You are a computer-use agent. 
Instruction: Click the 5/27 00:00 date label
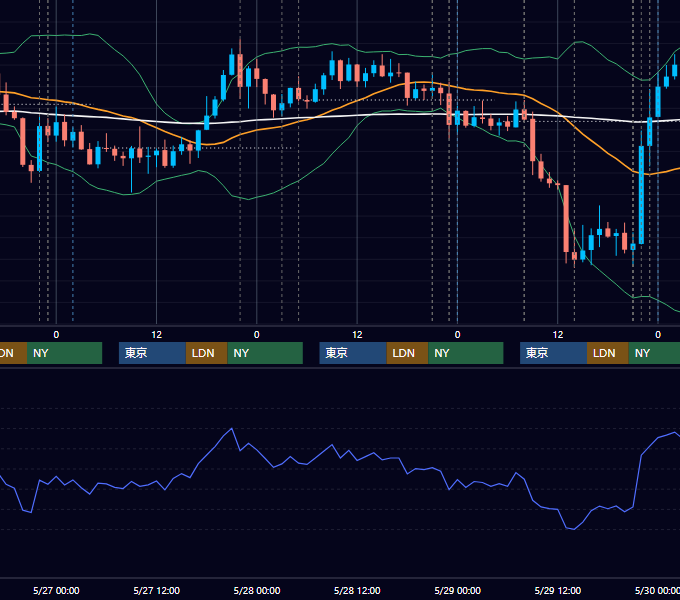click(x=56, y=590)
